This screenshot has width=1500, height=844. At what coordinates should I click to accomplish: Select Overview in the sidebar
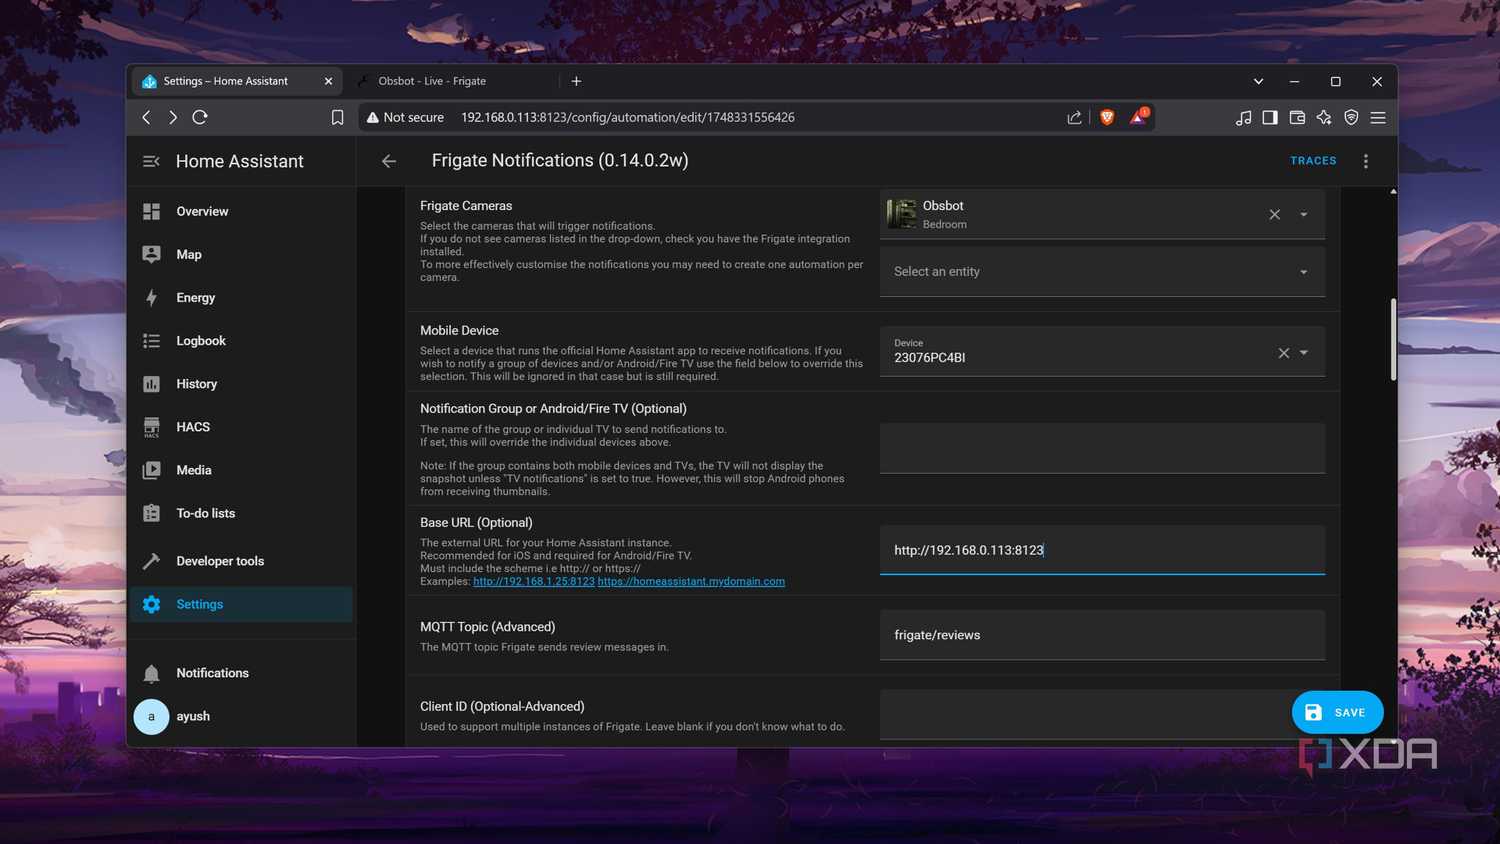click(241, 211)
